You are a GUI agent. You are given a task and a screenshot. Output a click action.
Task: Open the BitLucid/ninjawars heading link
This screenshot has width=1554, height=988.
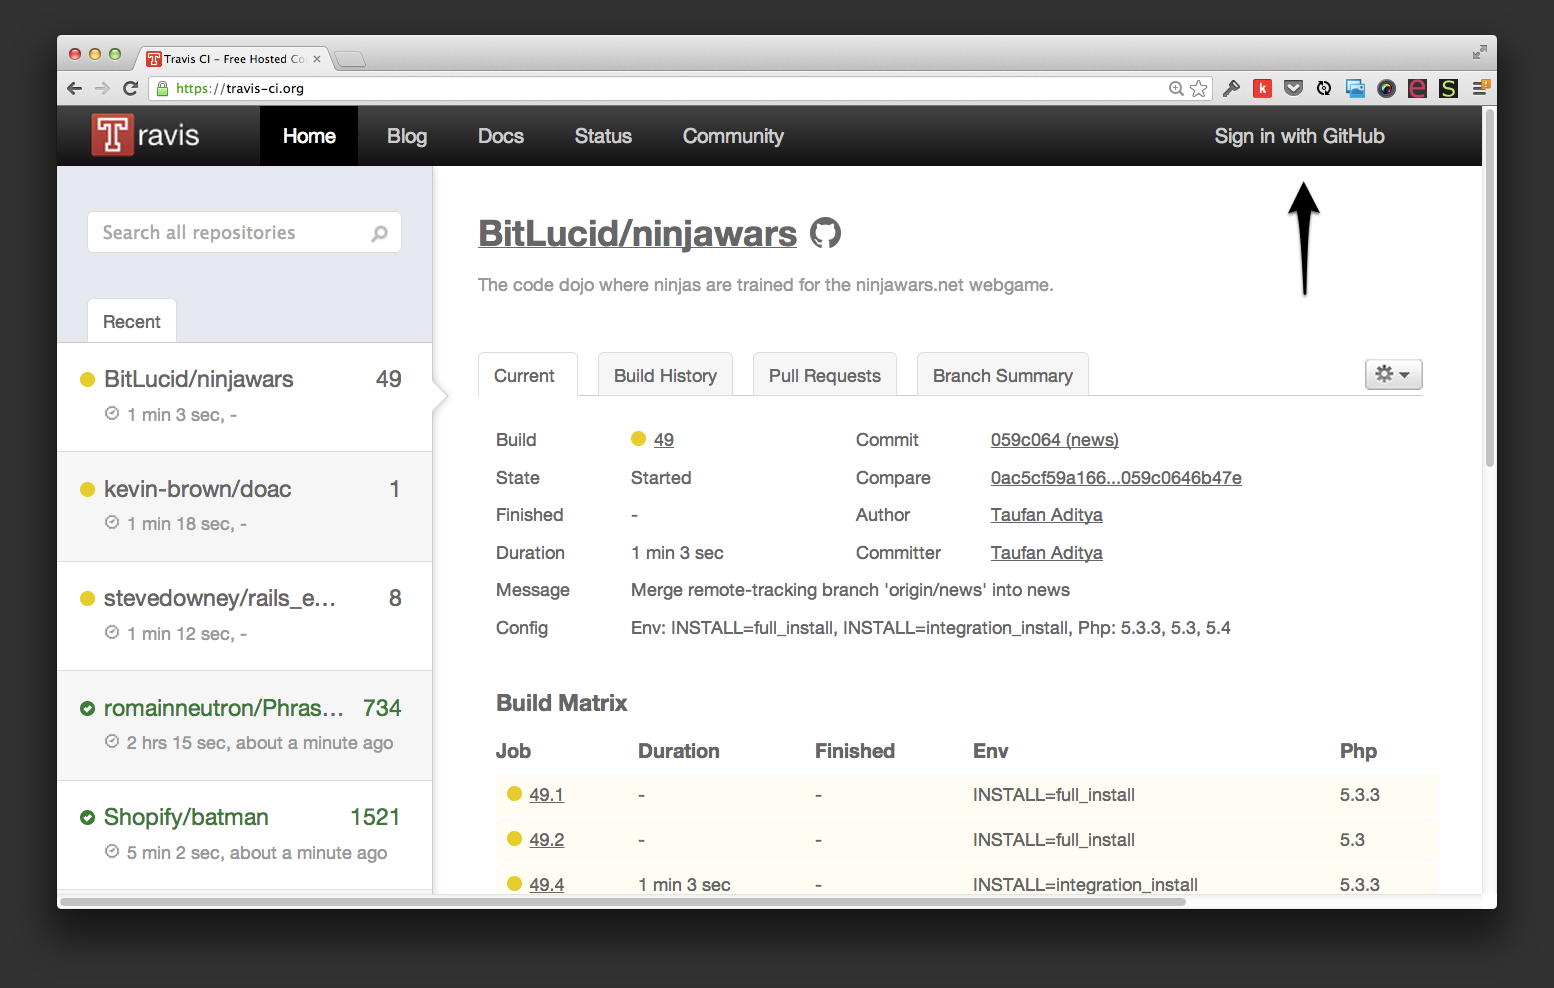click(x=637, y=233)
